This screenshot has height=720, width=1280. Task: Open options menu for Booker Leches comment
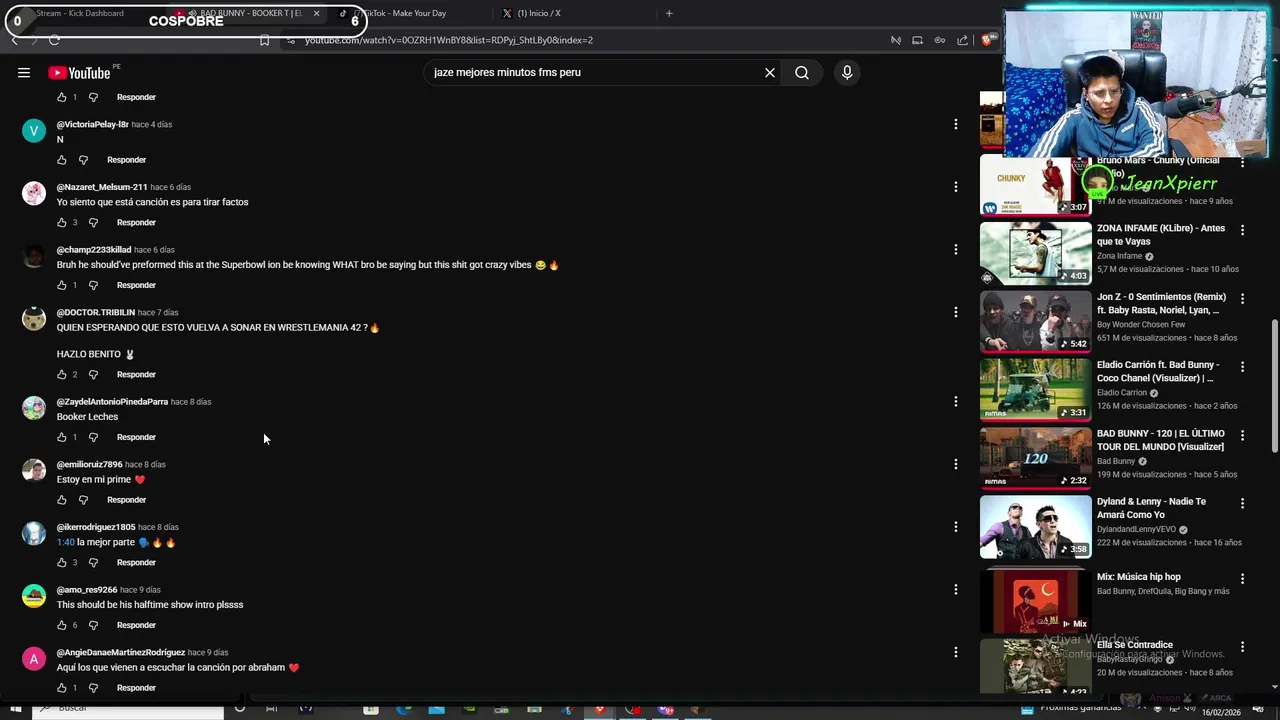tap(955, 401)
